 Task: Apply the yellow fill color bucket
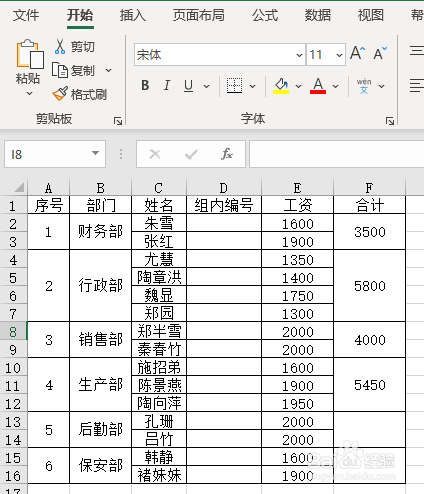point(281,86)
